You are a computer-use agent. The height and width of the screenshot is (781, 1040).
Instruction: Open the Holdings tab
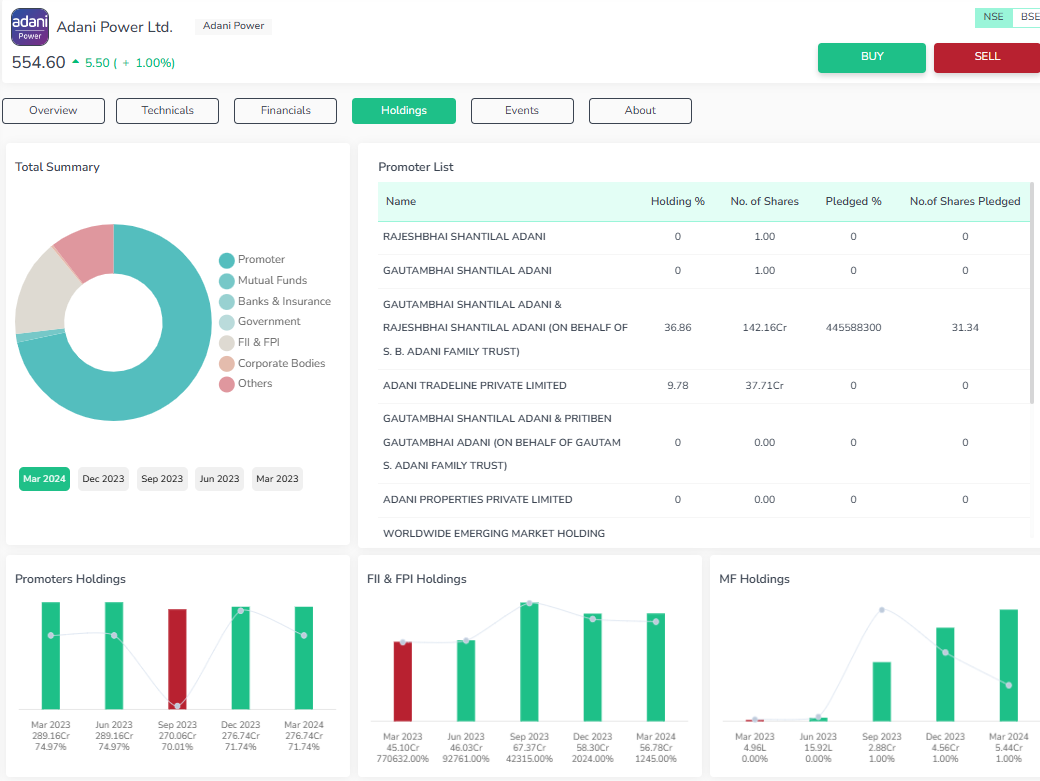tap(404, 111)
